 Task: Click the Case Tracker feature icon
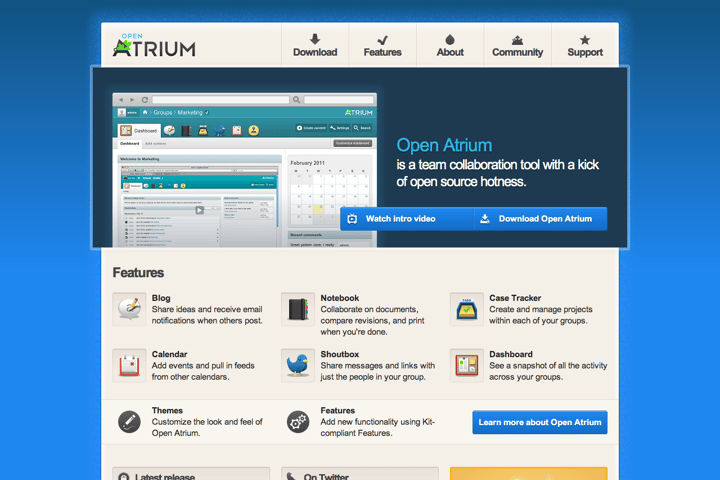pyautogui.click(x=467, y=309)
